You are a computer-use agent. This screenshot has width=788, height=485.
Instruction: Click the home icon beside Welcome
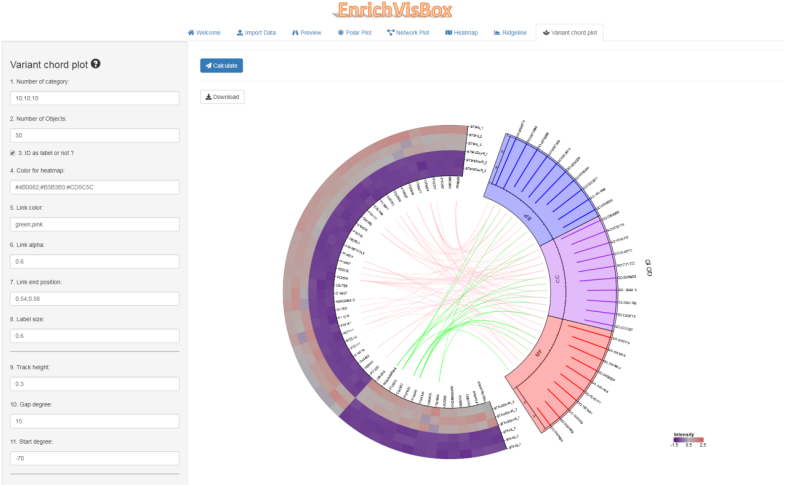(x=191, y=33)
